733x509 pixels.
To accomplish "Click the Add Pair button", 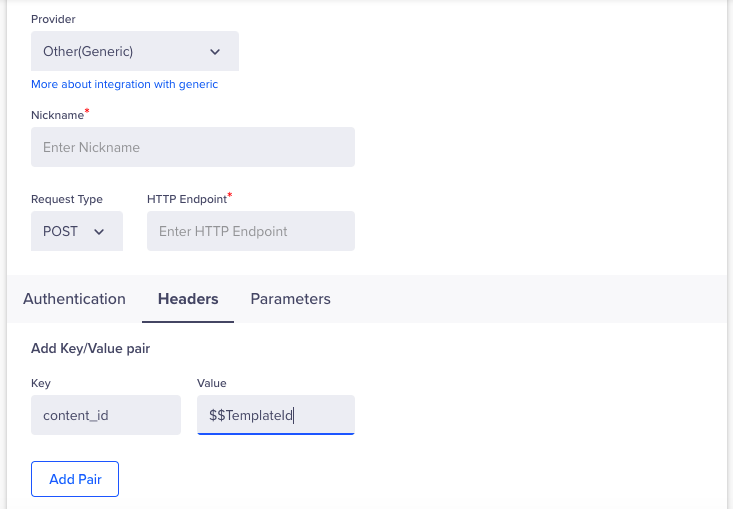I will tap(75, 479).
